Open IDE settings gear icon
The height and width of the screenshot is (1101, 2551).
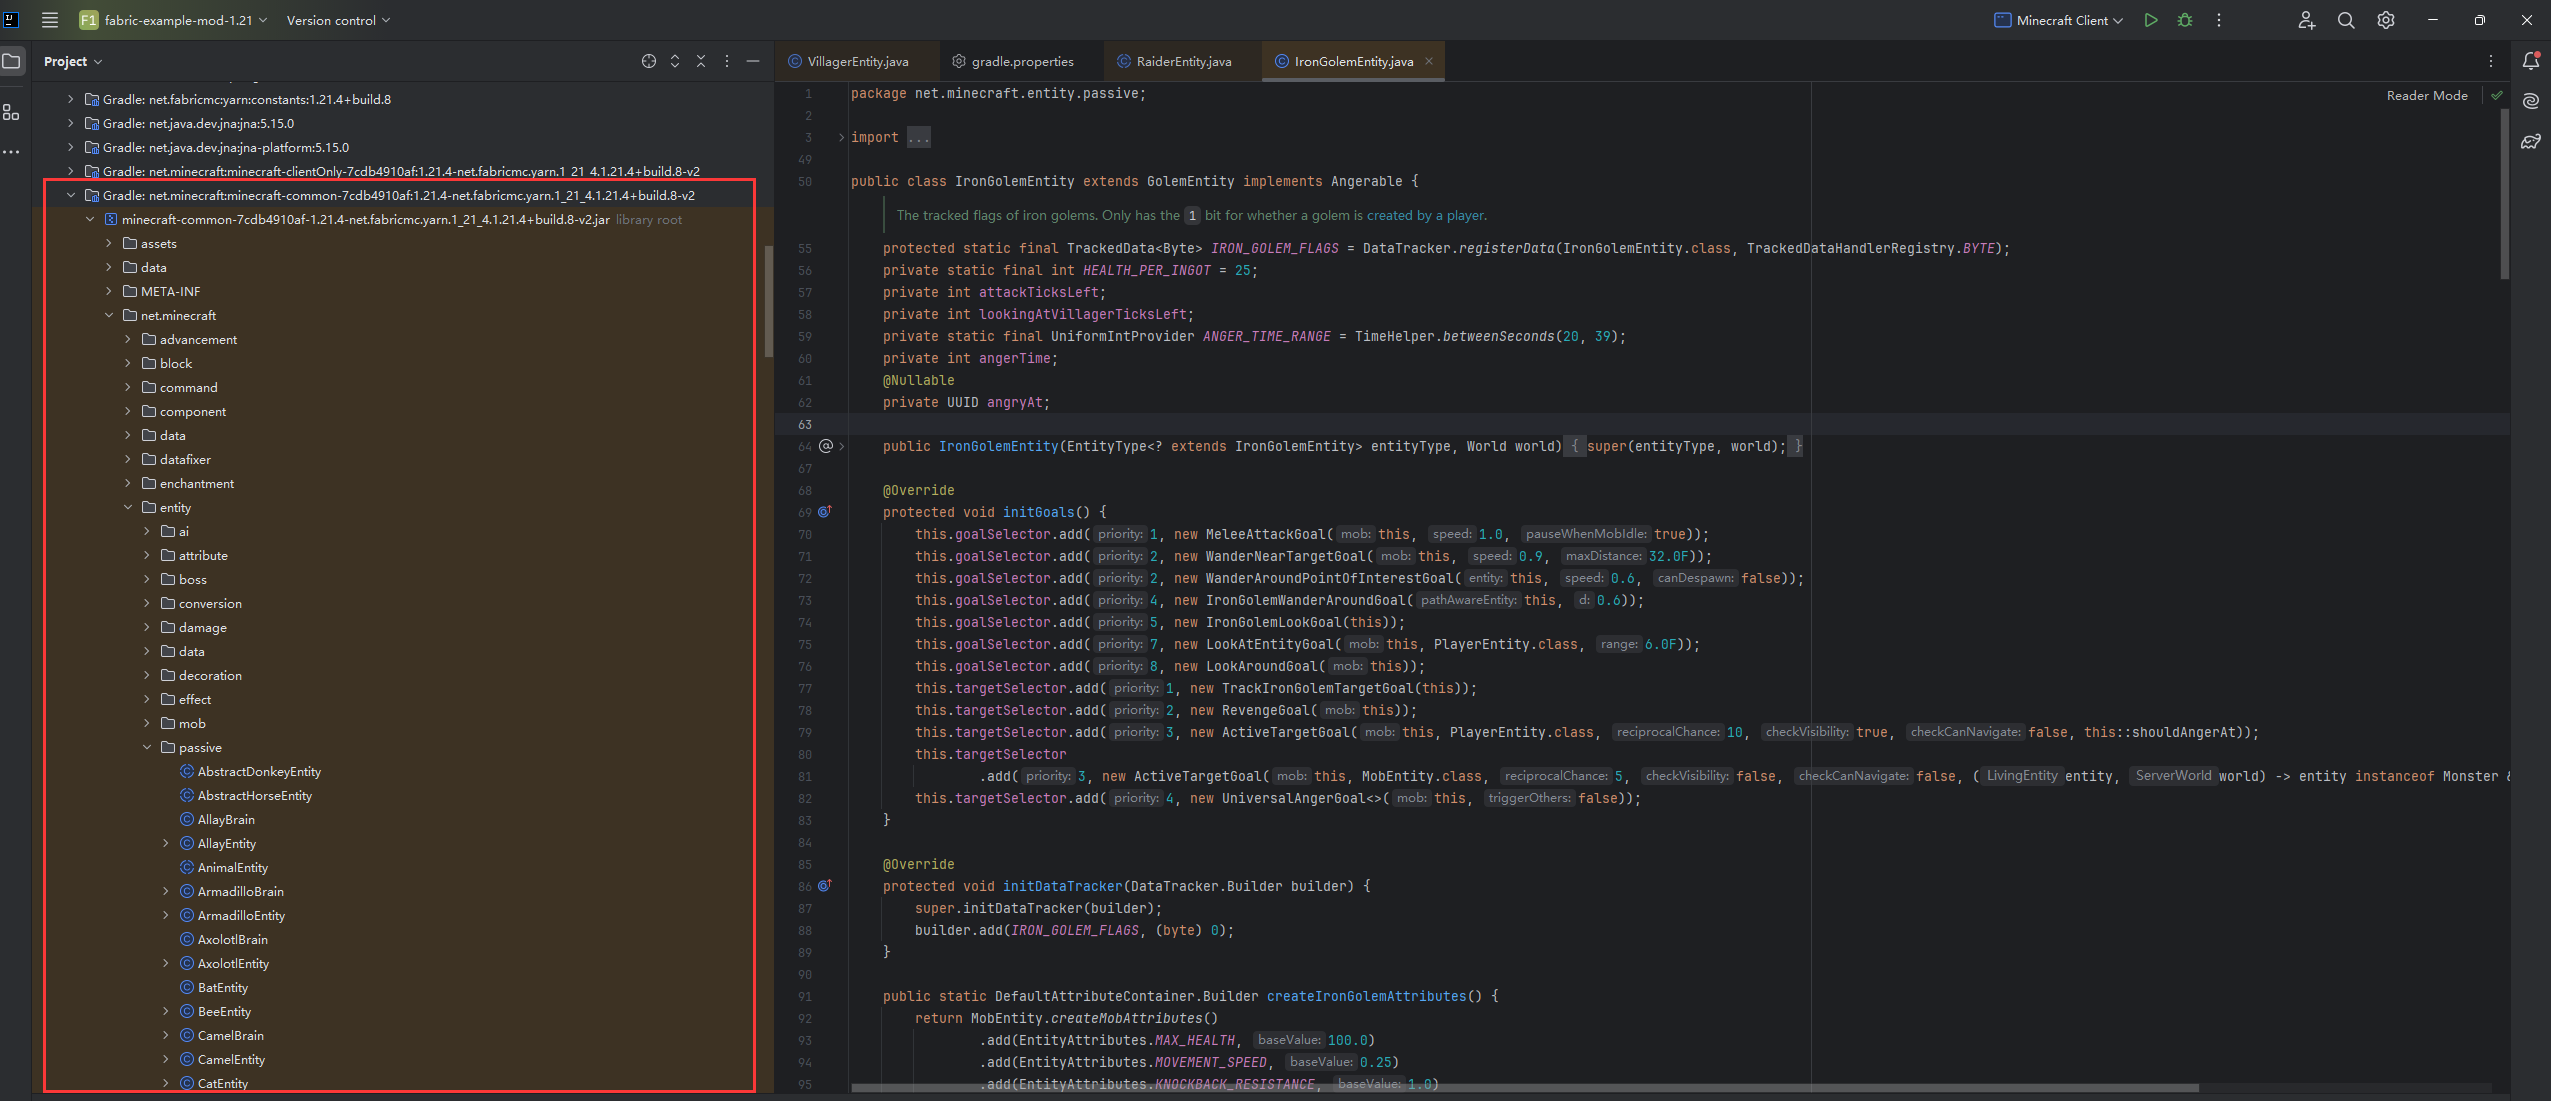(2386, 20)
